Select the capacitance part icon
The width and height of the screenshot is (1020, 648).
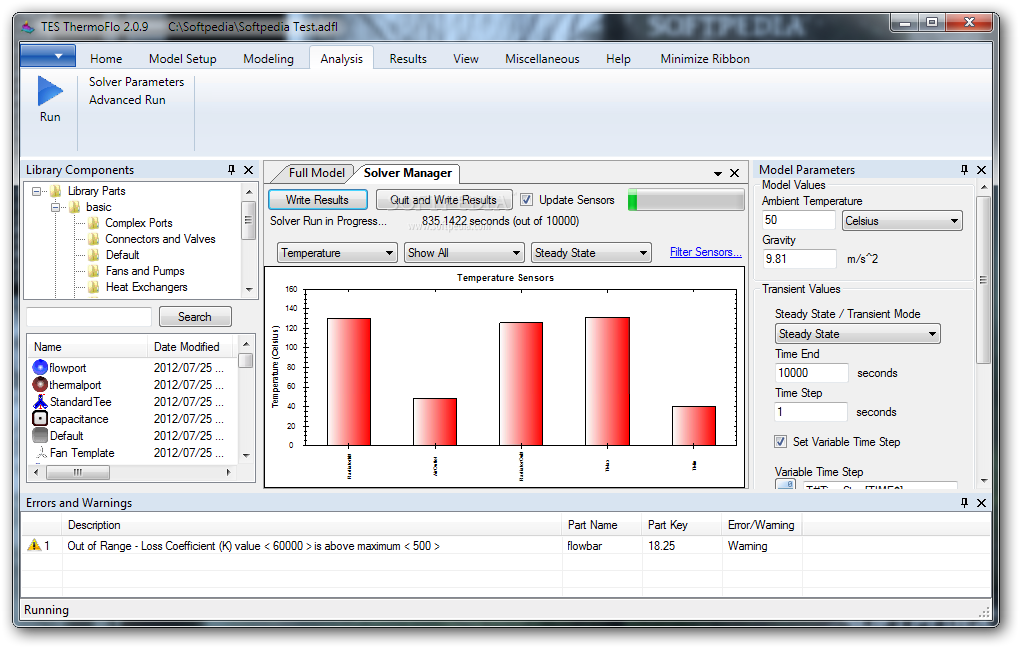pyautogui.click(x=40, y=418)
